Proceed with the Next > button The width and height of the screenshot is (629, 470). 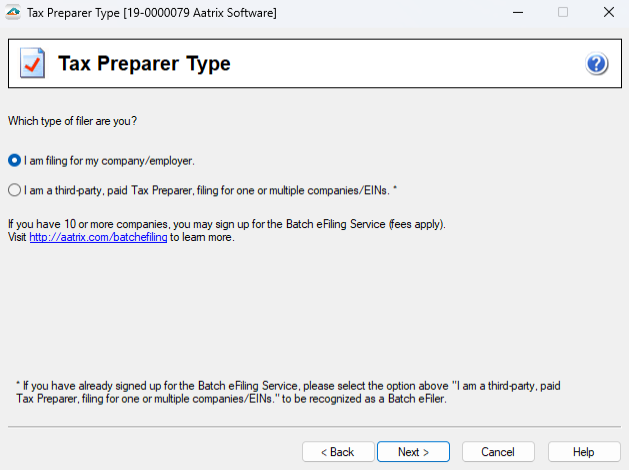tap(413, 452)
